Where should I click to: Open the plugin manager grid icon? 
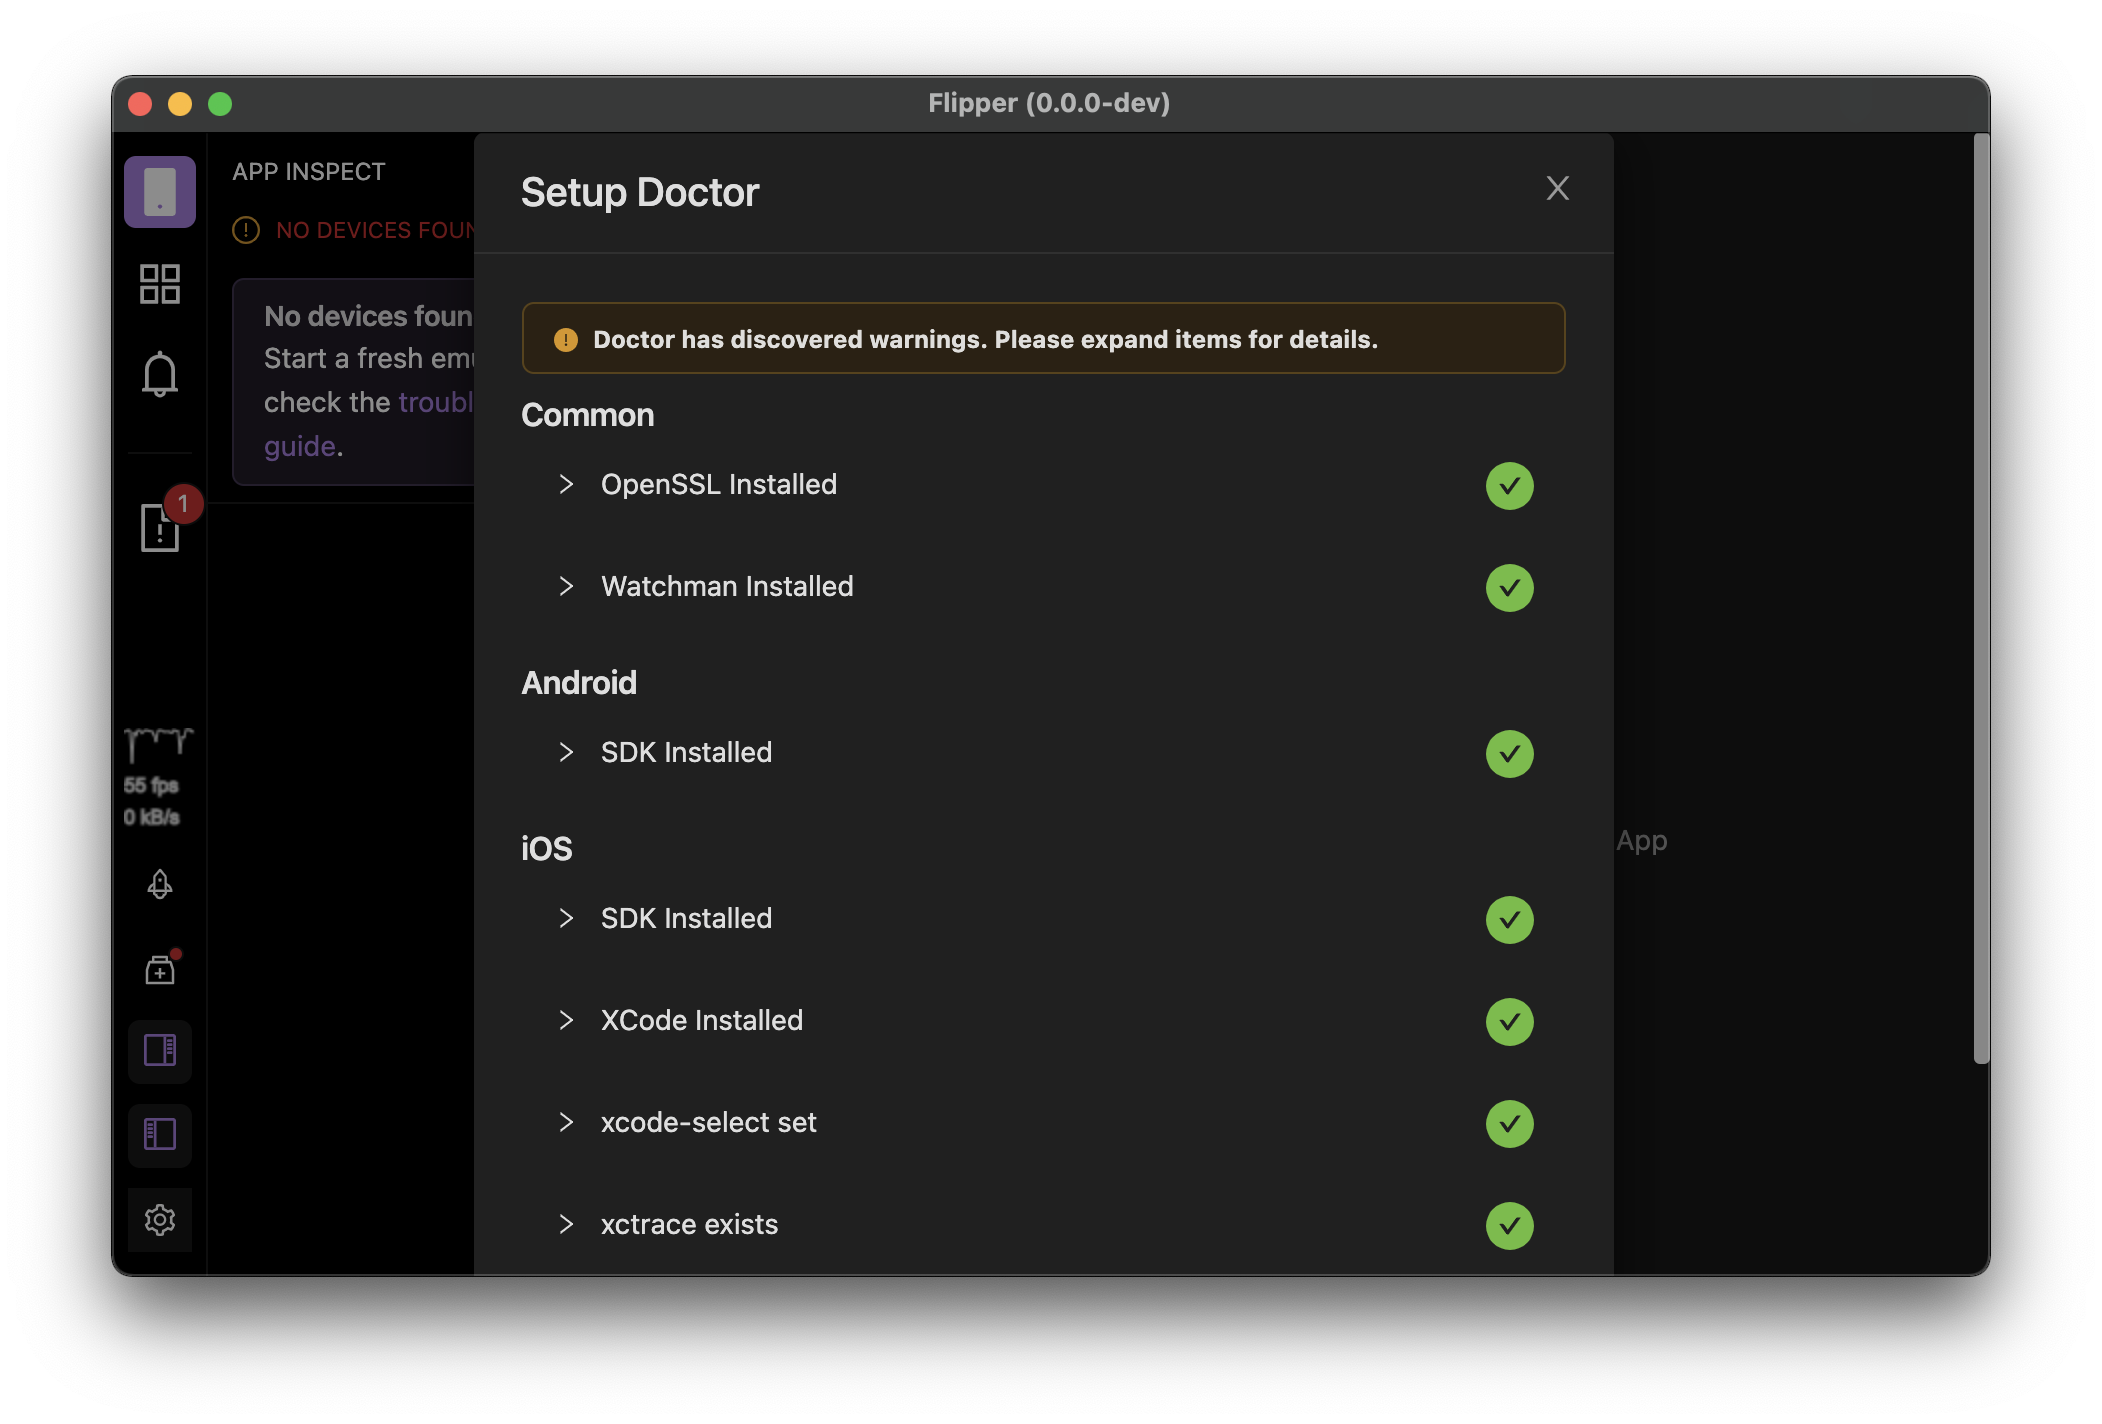pyautogui.click(x=159, y=284)
